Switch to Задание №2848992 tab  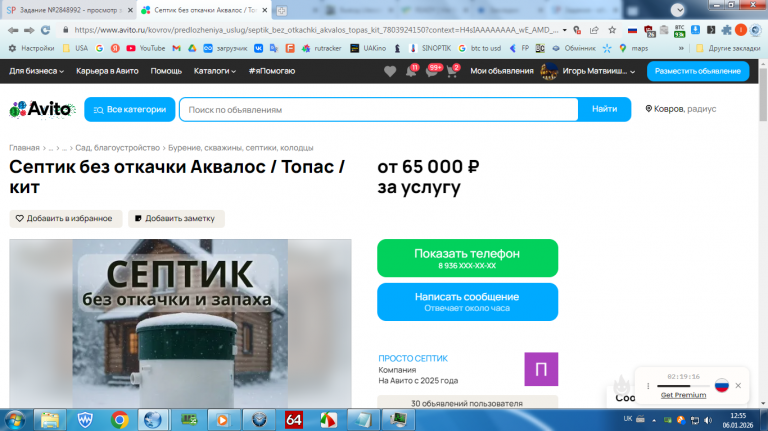tap(69, 10)
